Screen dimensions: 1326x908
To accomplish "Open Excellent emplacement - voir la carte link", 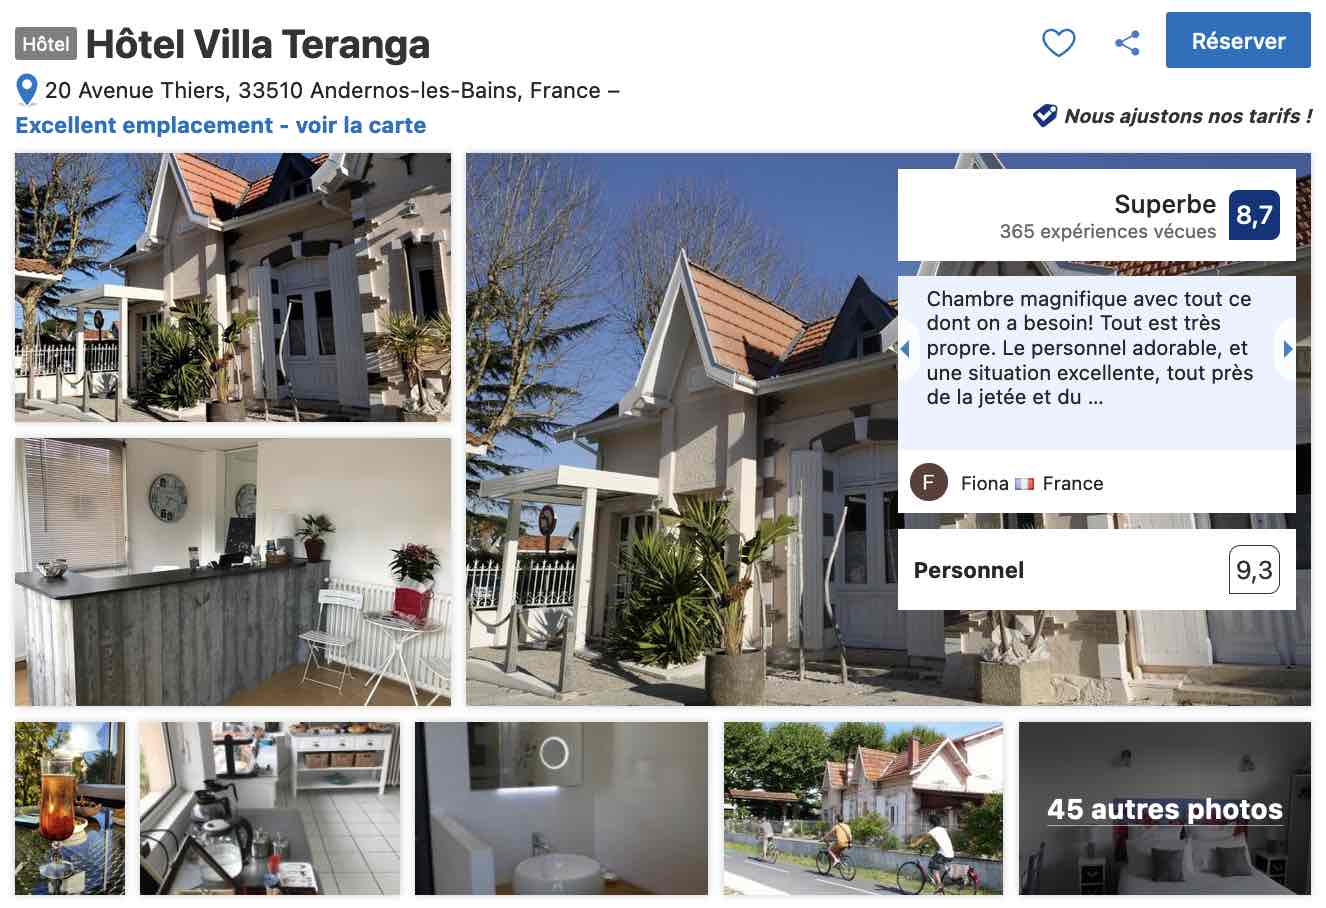I will [221, 125].
